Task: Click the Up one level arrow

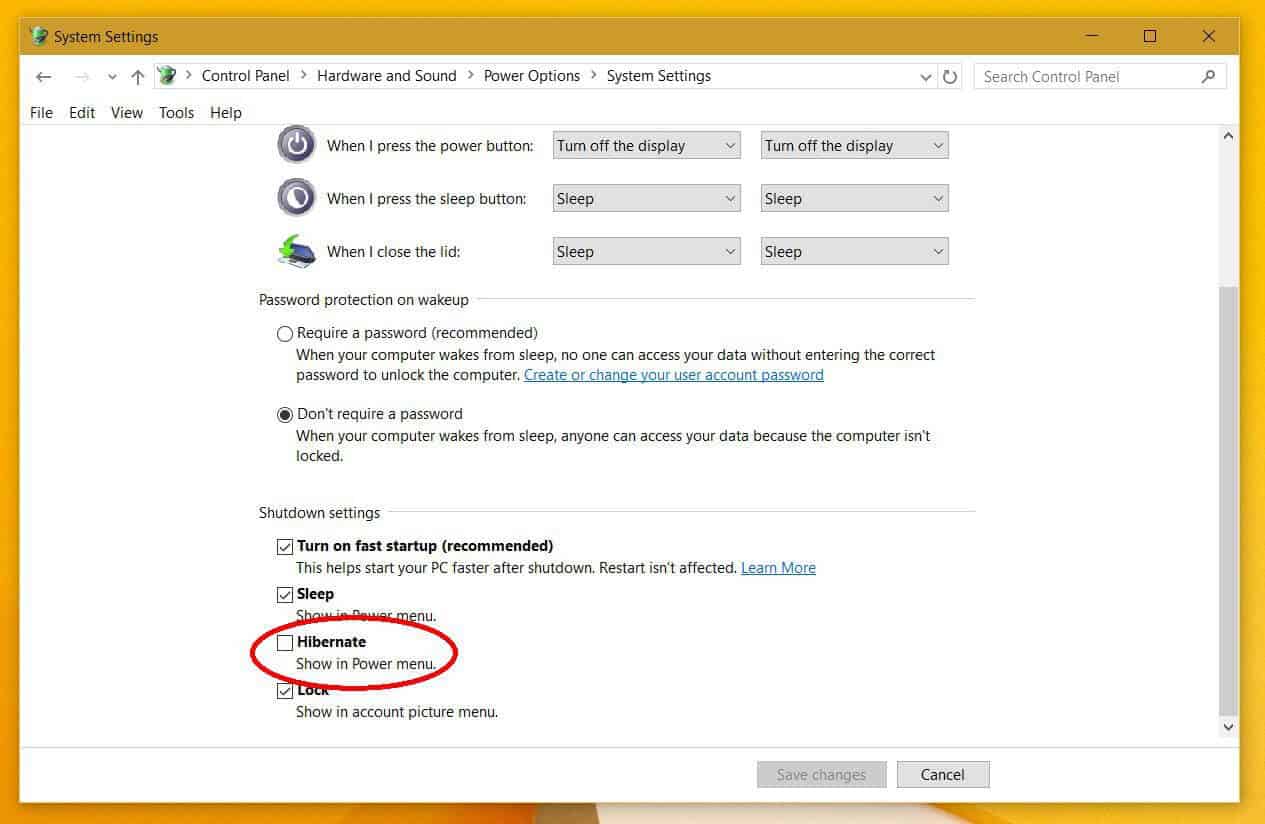Action: tap(138, 77)
